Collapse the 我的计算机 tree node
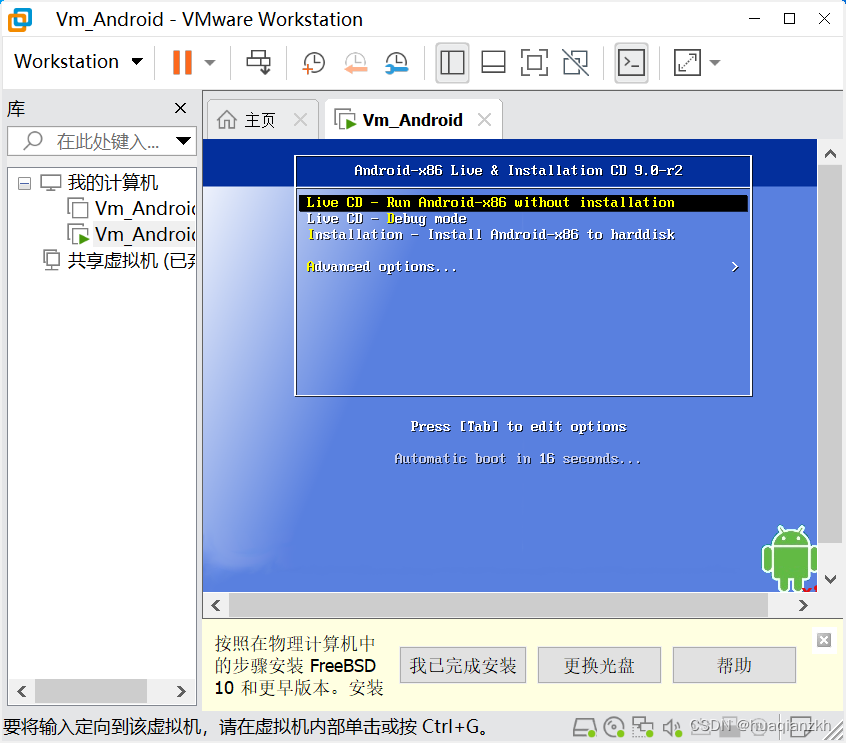The height and width of the screenshot is (743, 846). (x=22, y=182)
